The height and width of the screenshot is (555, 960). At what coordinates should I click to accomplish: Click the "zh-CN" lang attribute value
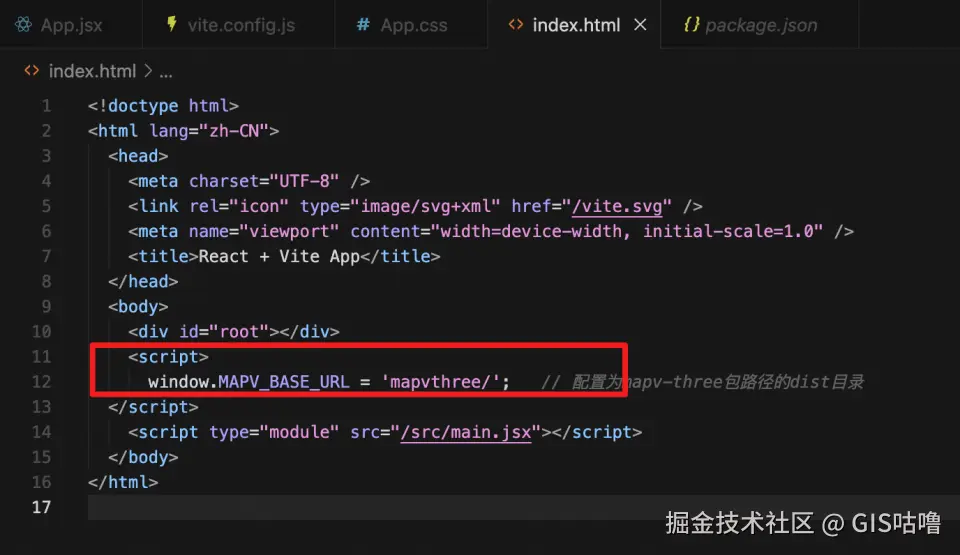(x=234, y=131)
